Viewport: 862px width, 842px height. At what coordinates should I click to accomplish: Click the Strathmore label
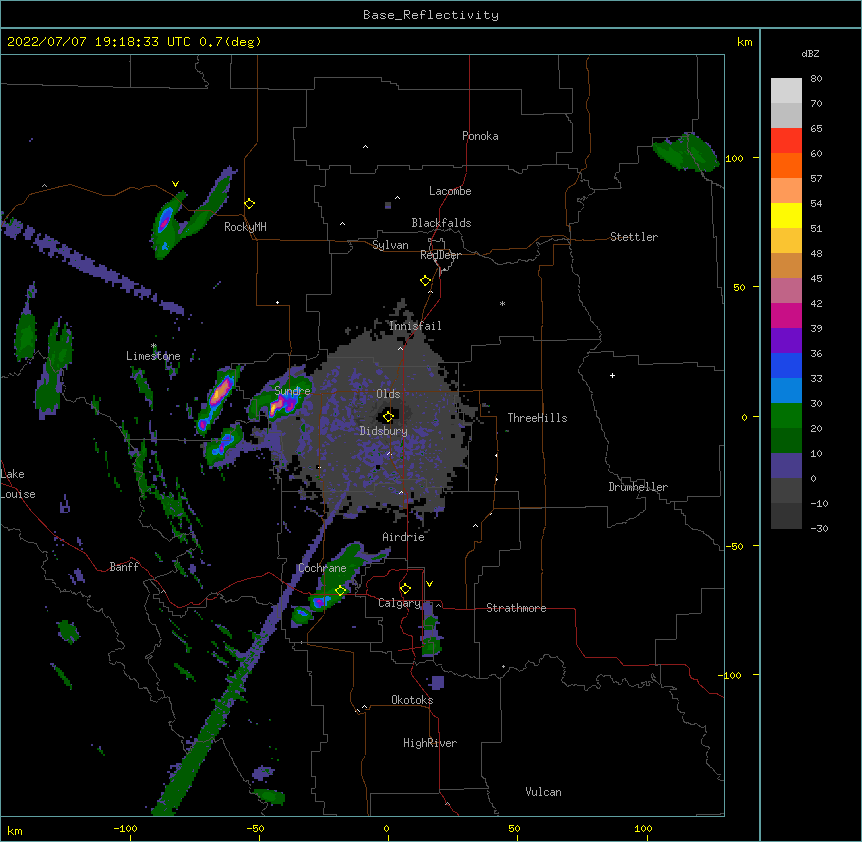pos(516,608)
